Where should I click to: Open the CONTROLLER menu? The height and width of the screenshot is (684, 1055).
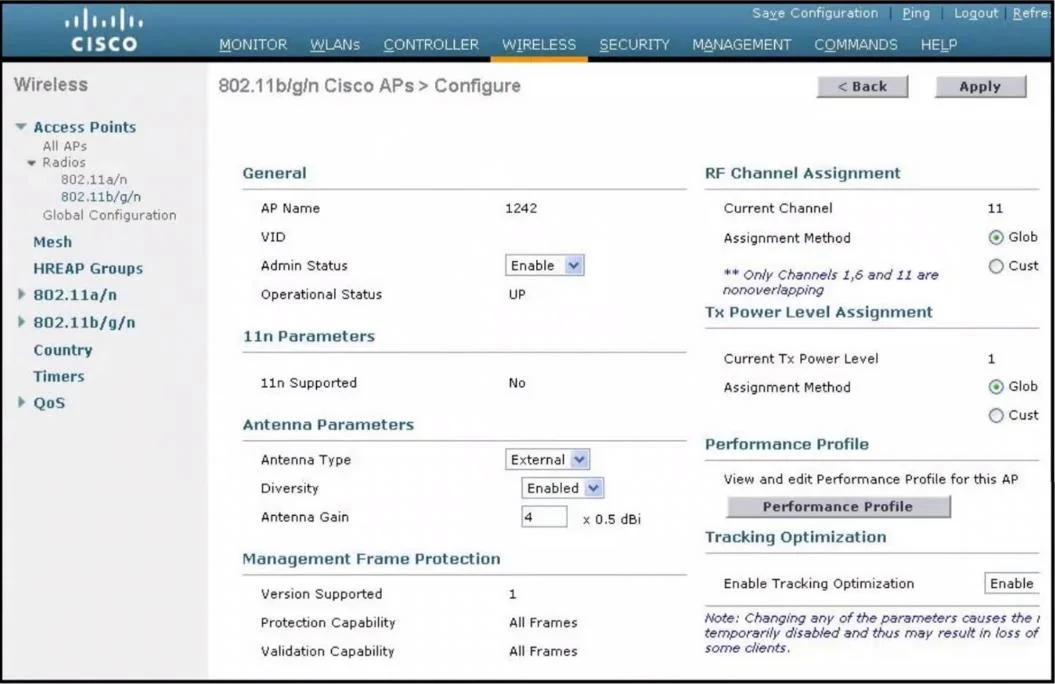pyautogui.click(x=431, y=44)
